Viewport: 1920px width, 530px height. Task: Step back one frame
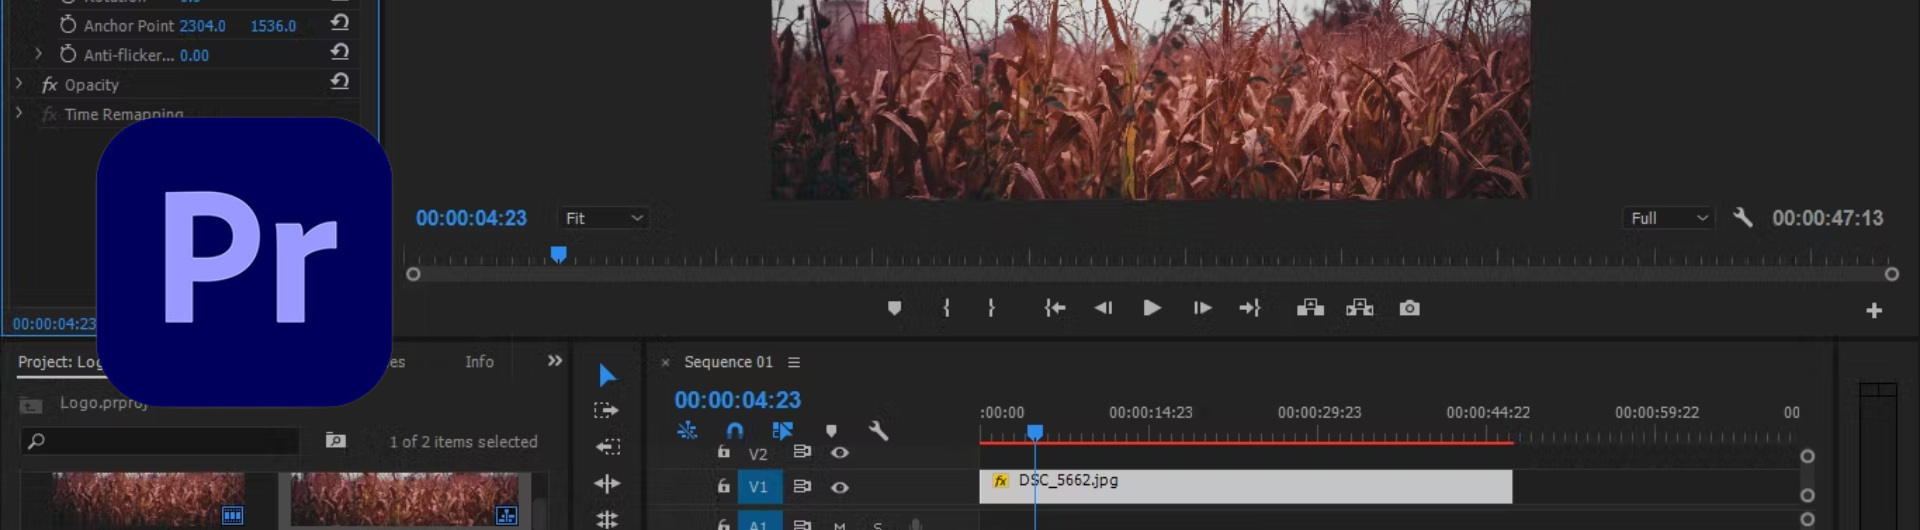coord(1103,308)
